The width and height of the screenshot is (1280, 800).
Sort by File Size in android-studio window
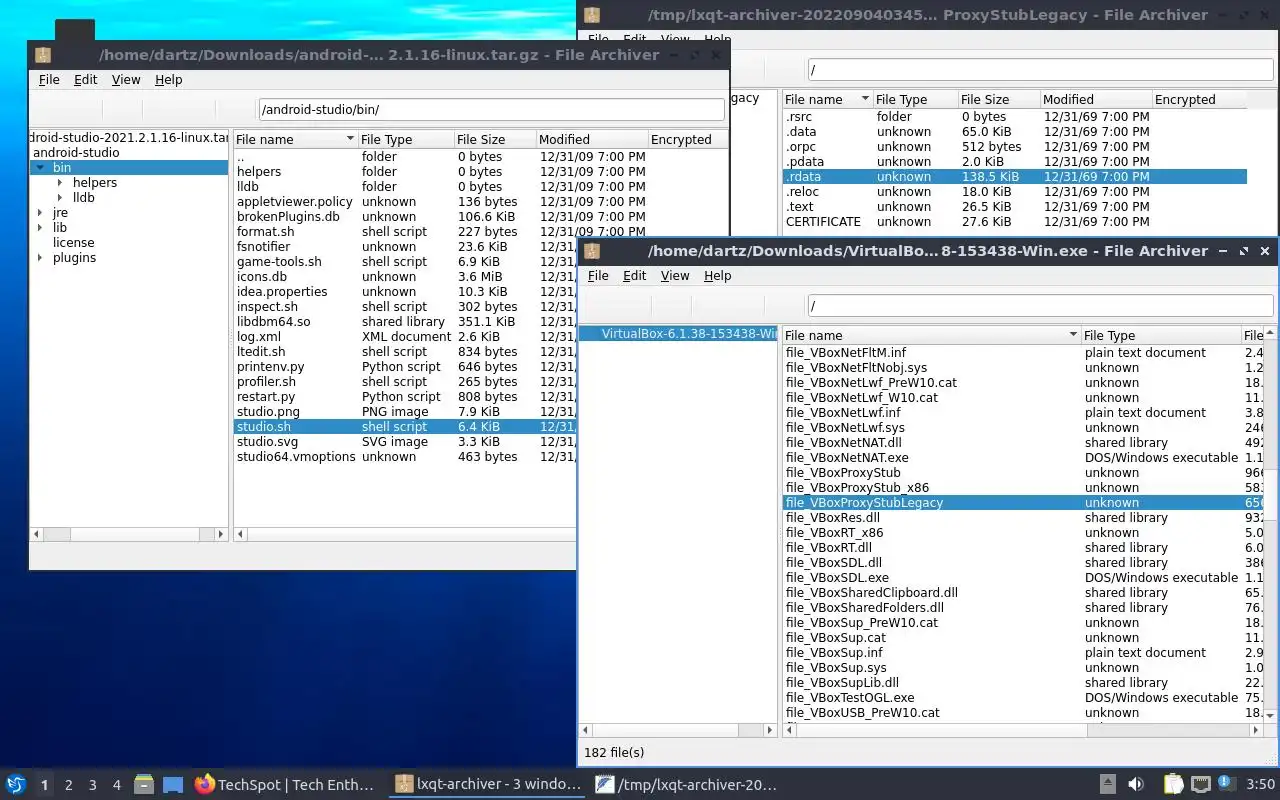[494, 139]
